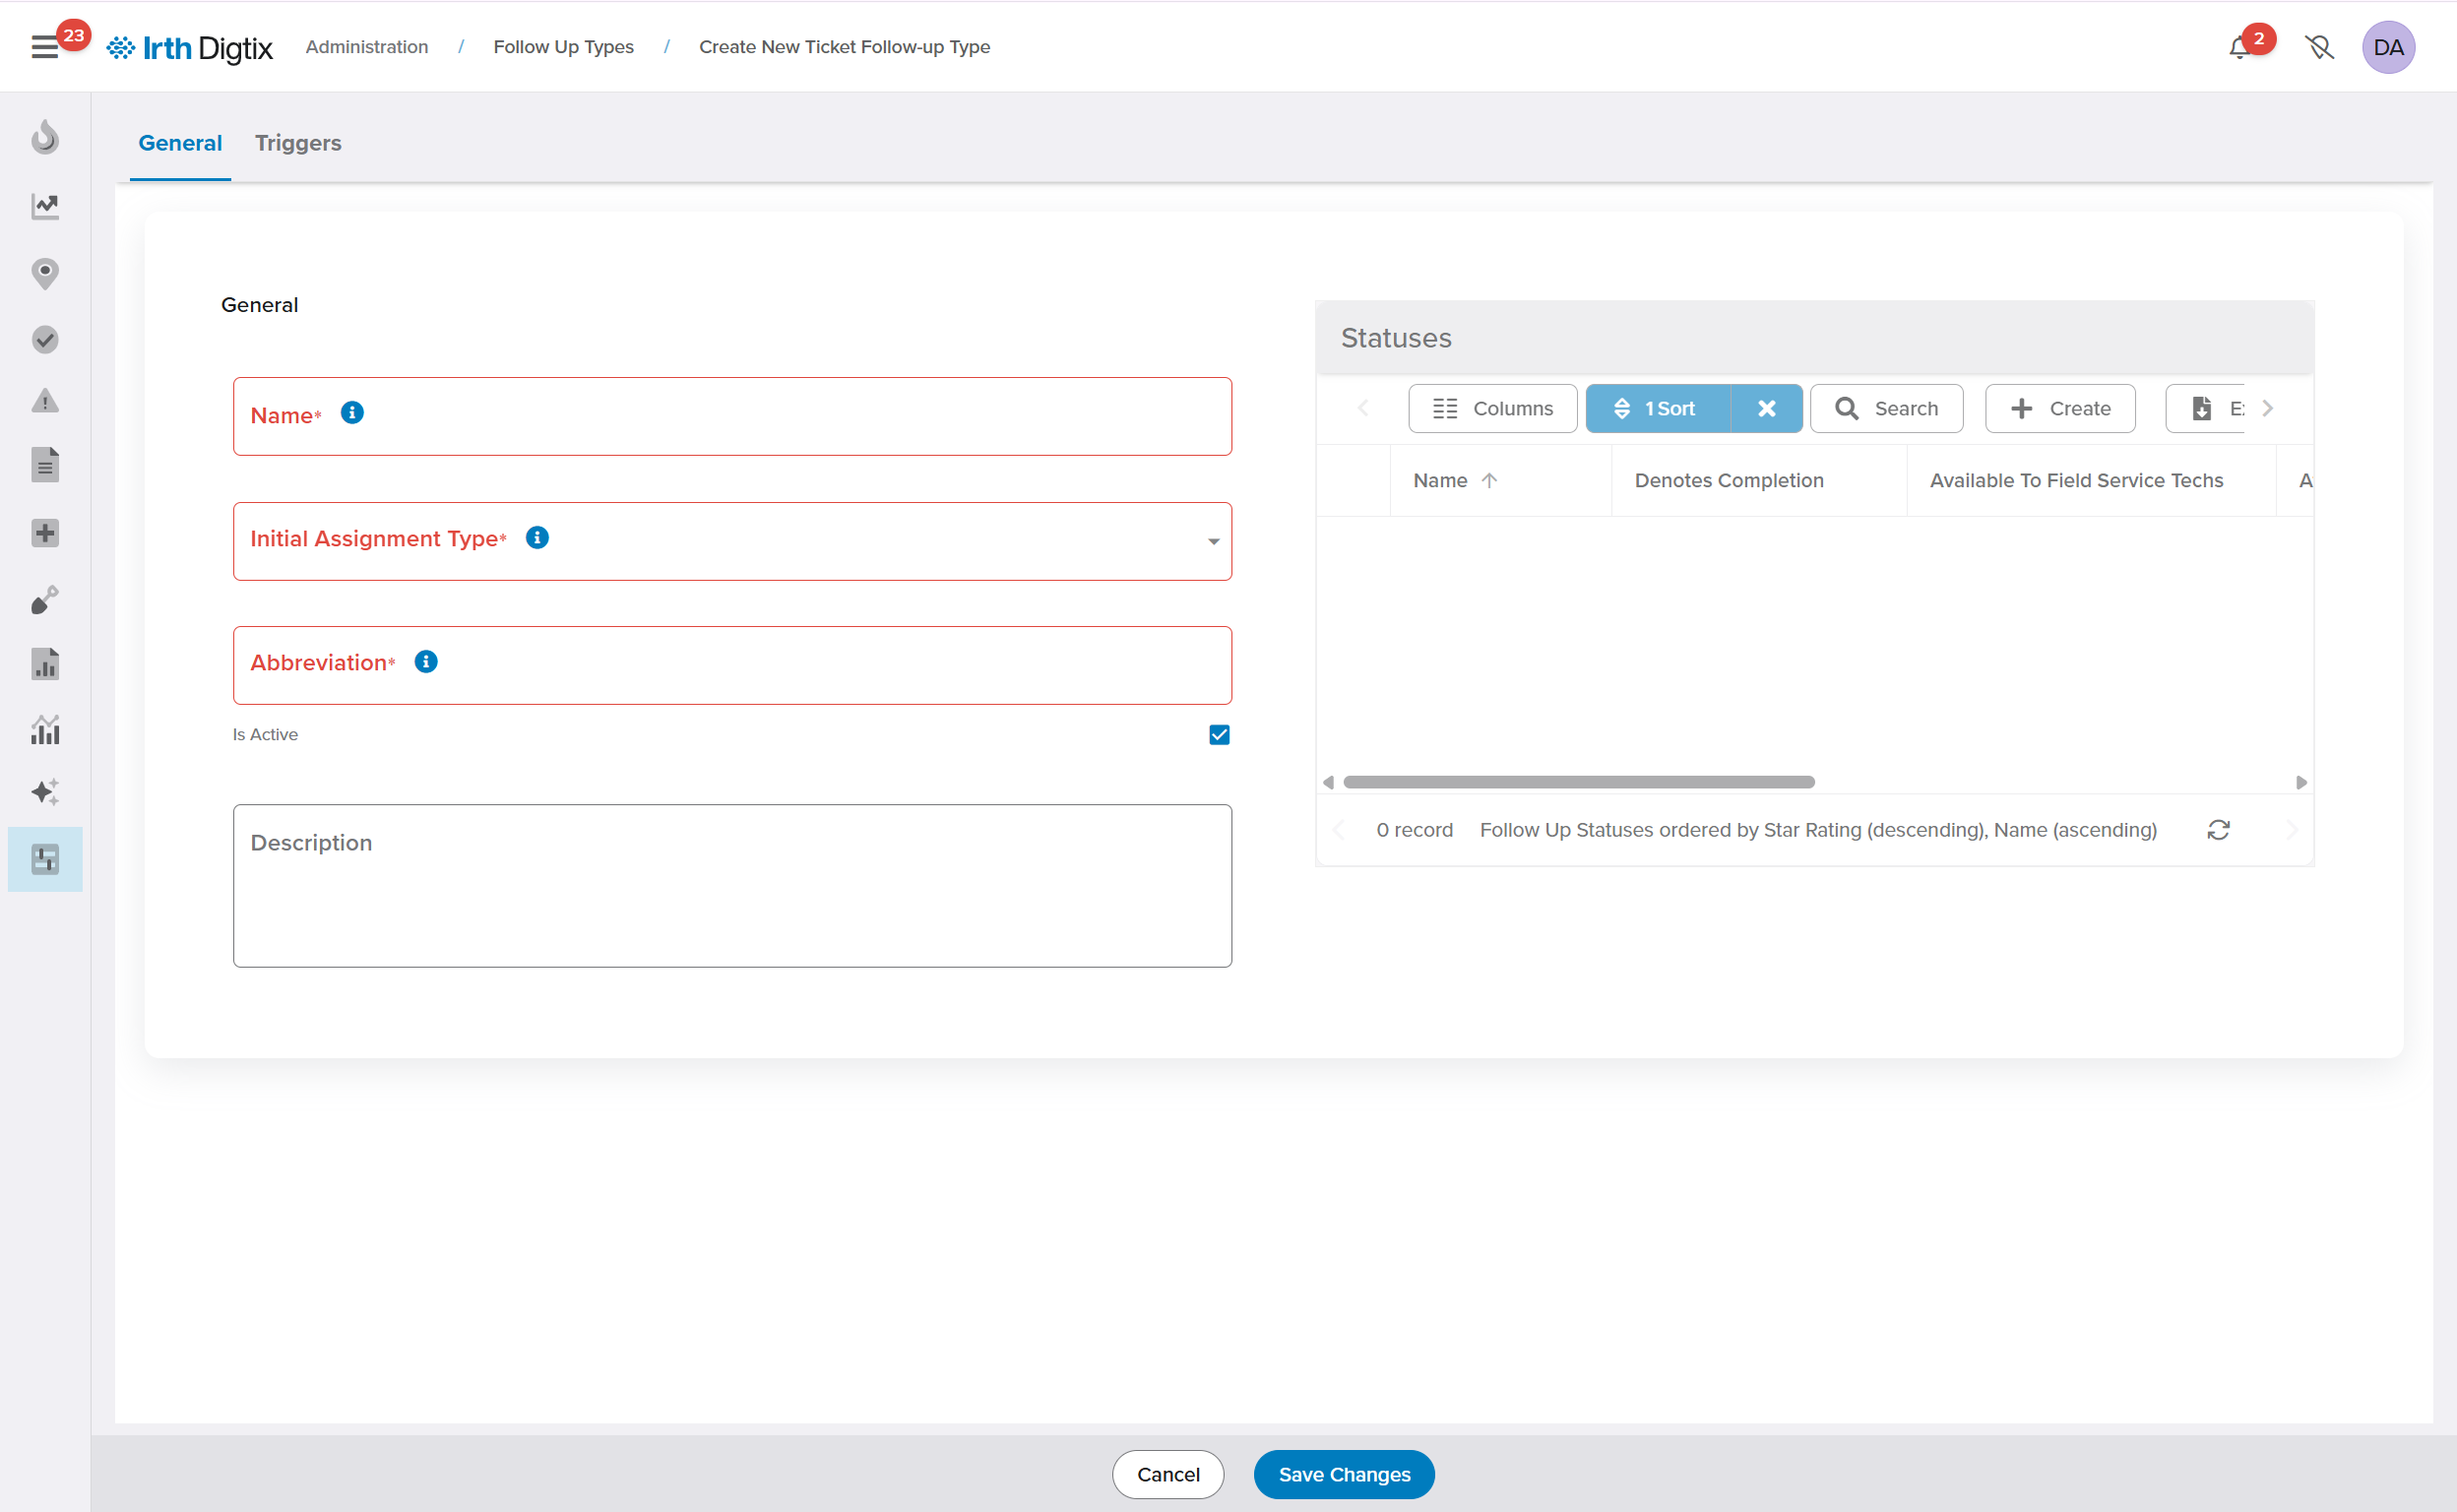Toggle the crossed-out pin icon in header

(x=2319, y=47)
